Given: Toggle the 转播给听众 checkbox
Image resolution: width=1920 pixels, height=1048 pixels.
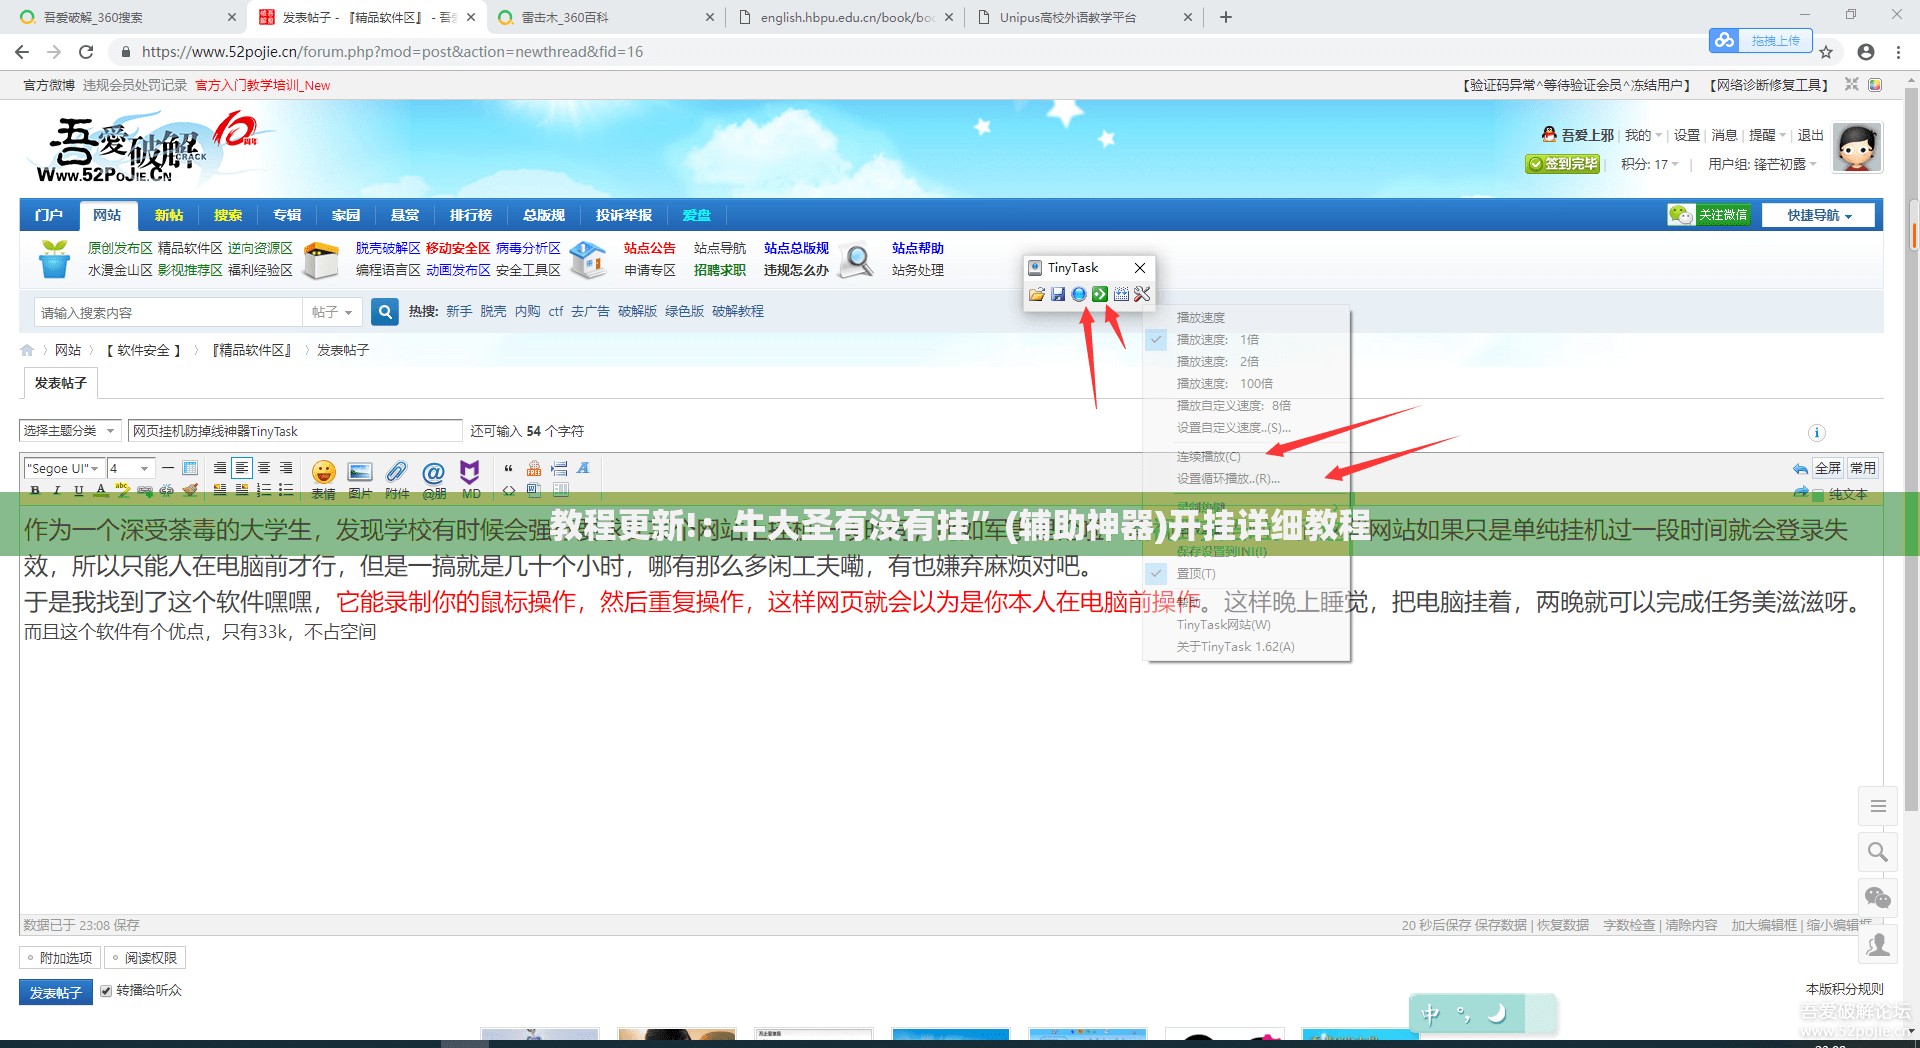Looking at the screenshot, I should coord(106,991).
